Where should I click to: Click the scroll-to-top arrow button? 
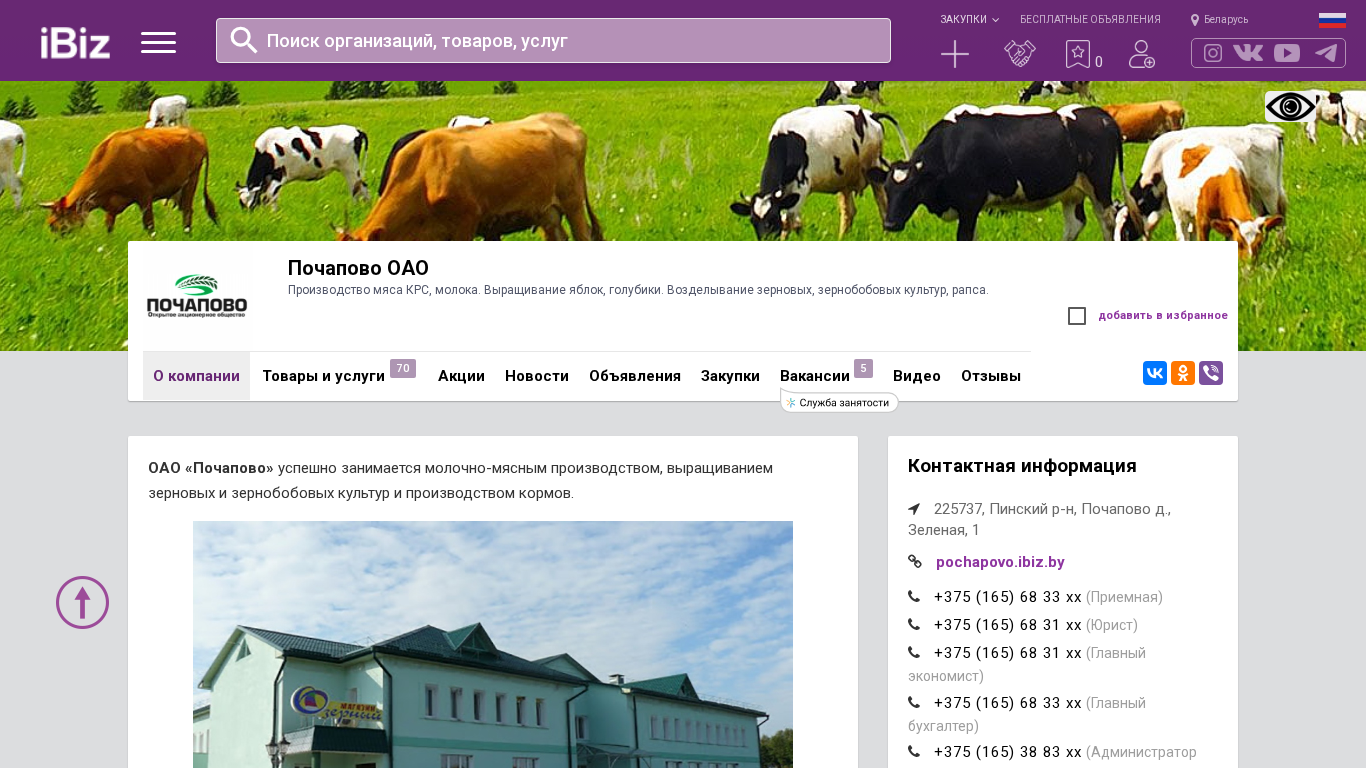pyautogui.click(x=82, y=602)
